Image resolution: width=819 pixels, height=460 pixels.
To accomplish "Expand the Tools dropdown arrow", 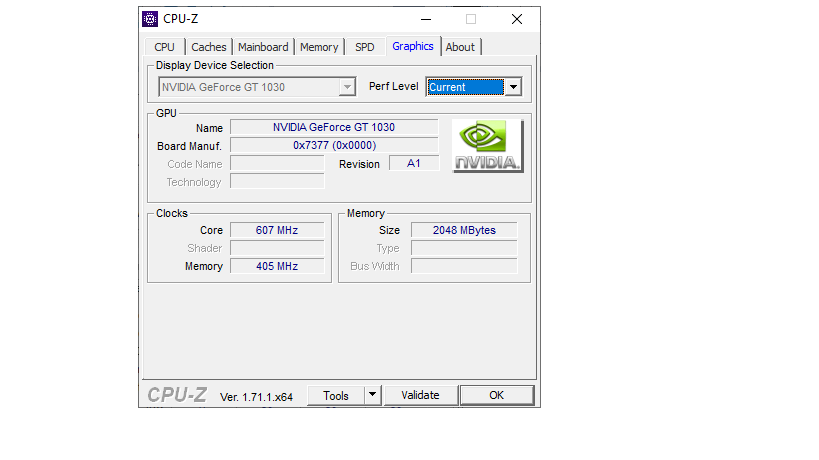I will [372, 395].
